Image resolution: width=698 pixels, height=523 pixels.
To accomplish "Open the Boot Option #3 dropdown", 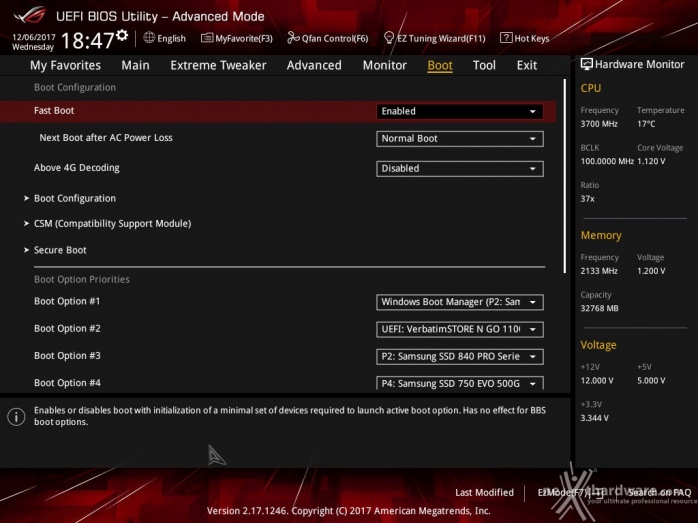I will point(459,356).
